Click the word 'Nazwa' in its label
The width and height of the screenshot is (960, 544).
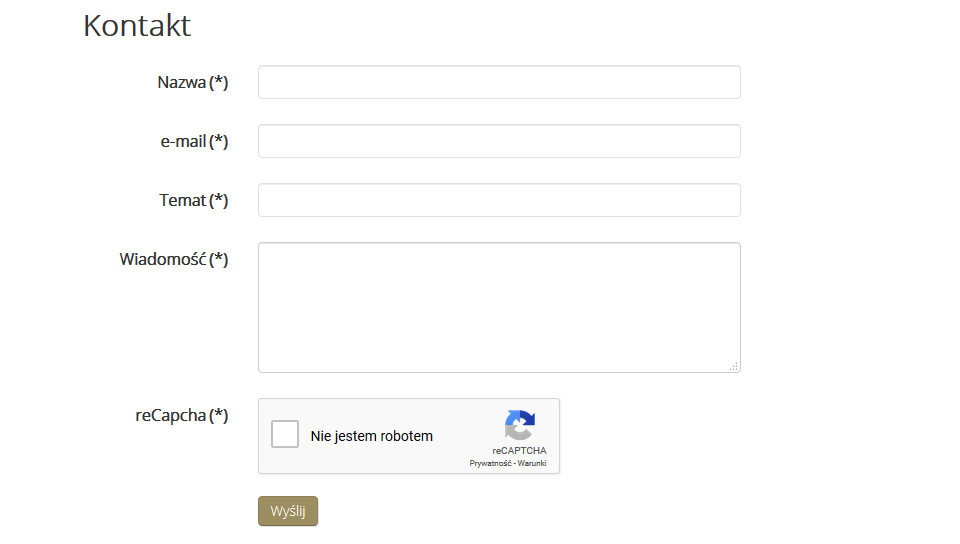tap(182, 83)
